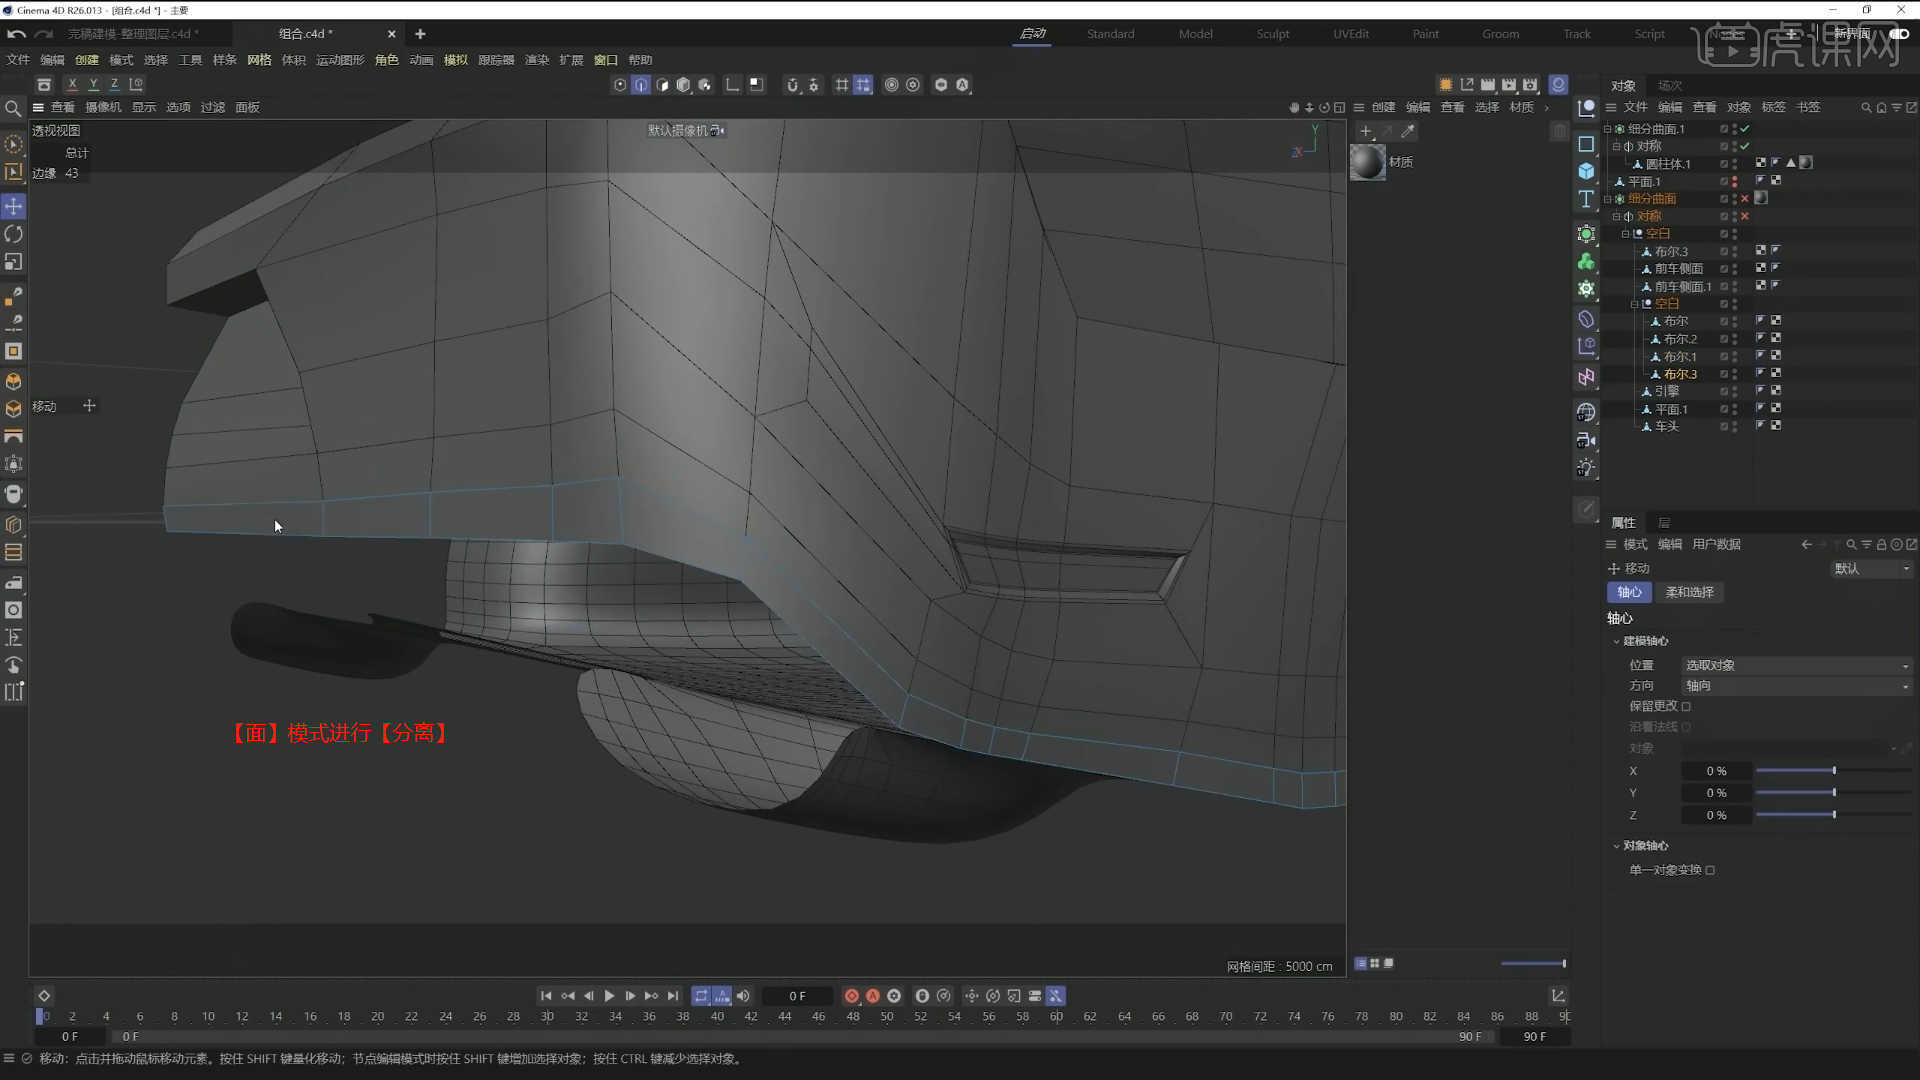The height and width of the screenshot is (1080, 1920).
Task: Collapse the 细分曲面.1 tree node
Action: tap(1607, 129)
